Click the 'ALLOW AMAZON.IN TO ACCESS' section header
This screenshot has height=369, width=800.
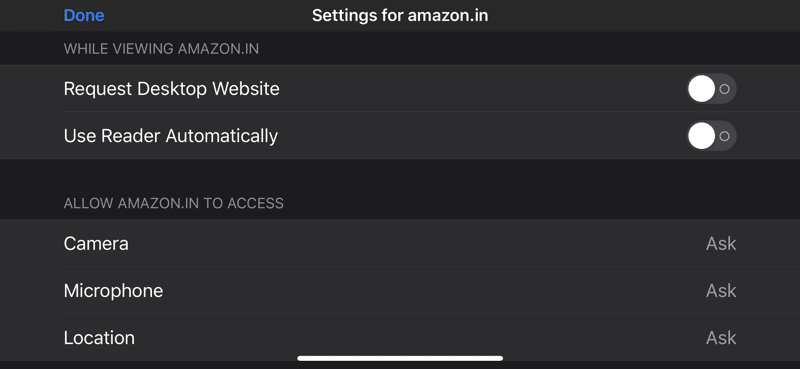173,203
